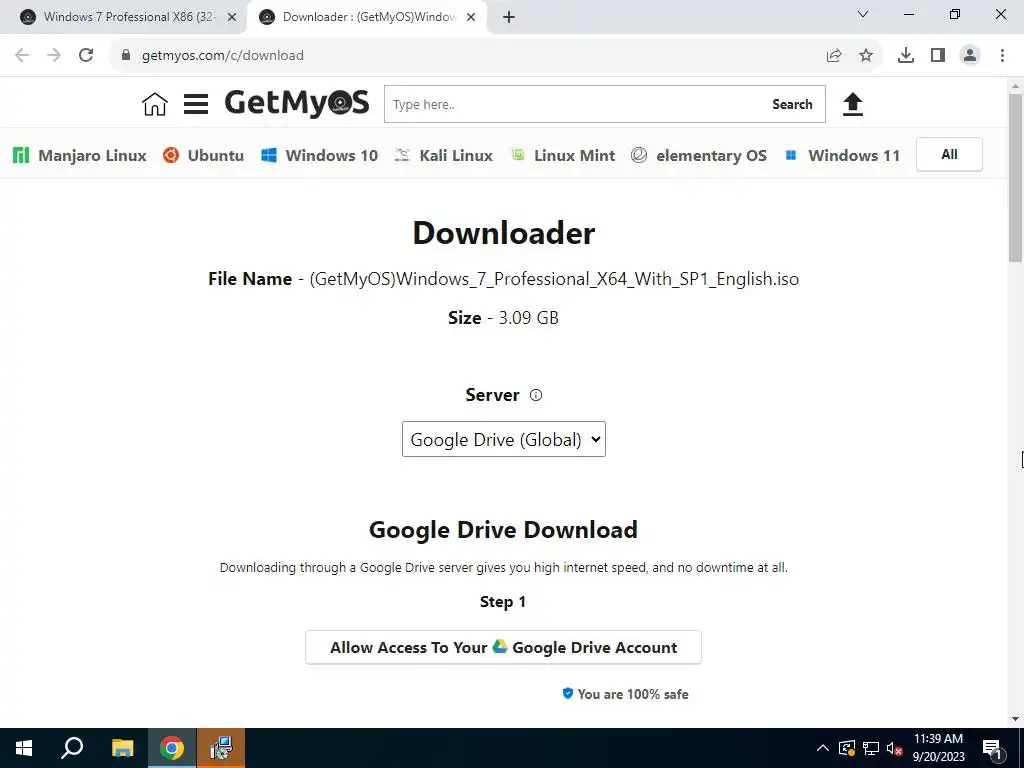The image size is (1024, 768).
Task: Open the hamburger menu on GetMyOS
Action: click(196, 104)
